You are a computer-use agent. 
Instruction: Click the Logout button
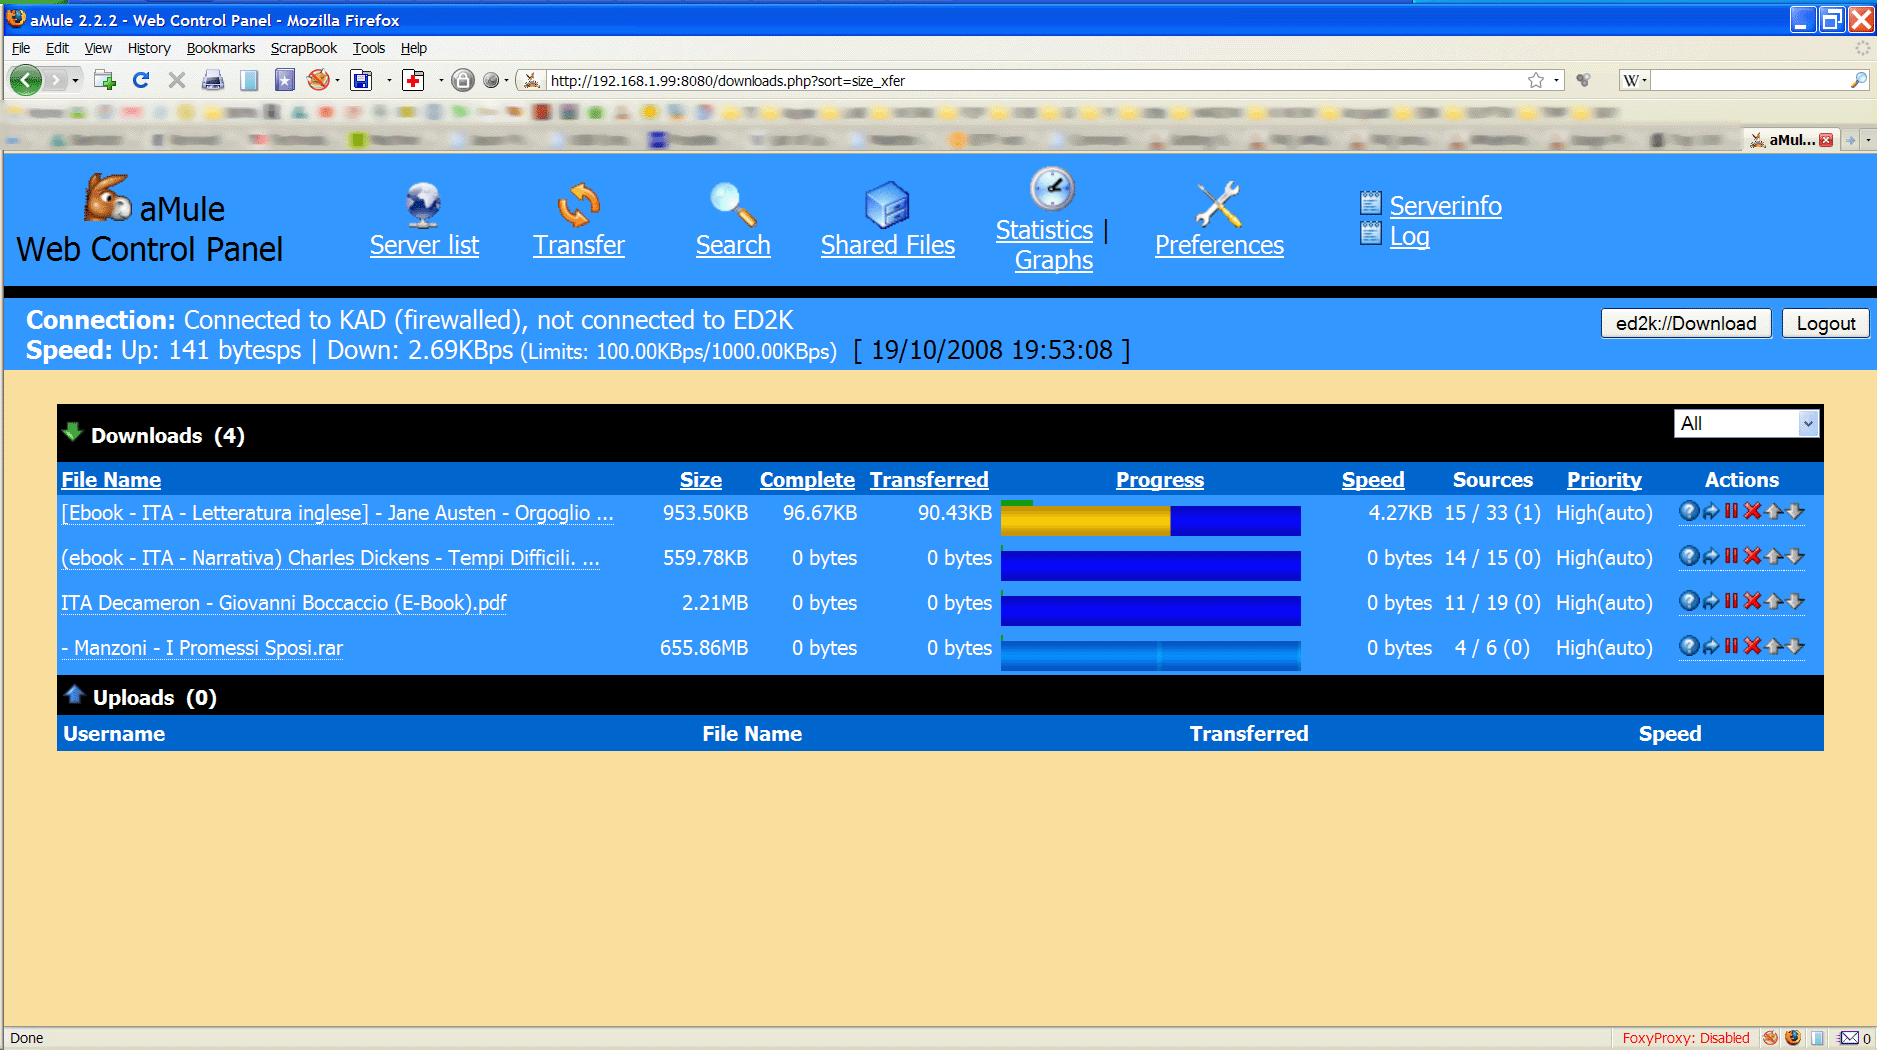tap(1826, 323)
